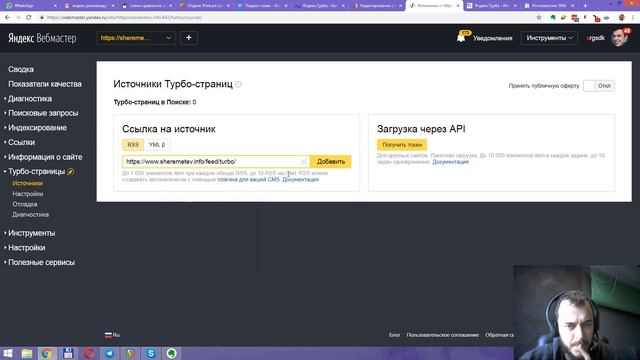This screenshot has height=360, width=640.
Task: Expand the Ссылки sidebar section
Action: (x=21, y=142)
